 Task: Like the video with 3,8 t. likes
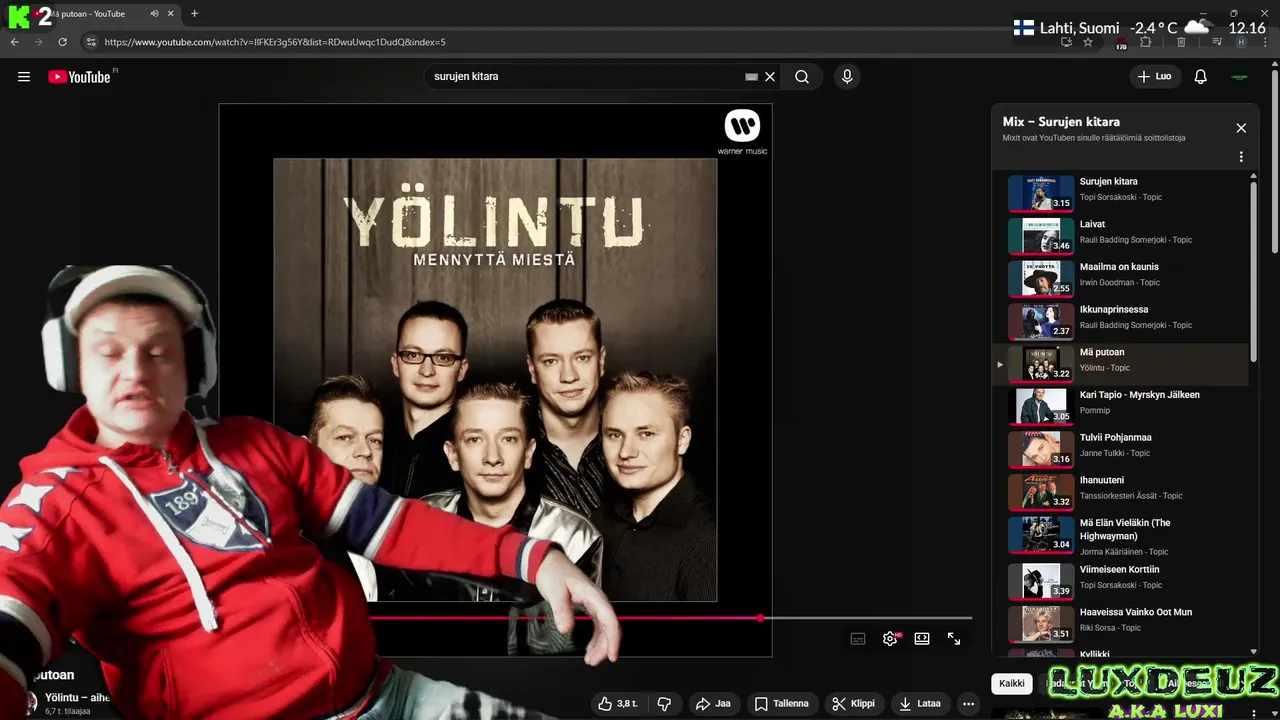point(618,704)
